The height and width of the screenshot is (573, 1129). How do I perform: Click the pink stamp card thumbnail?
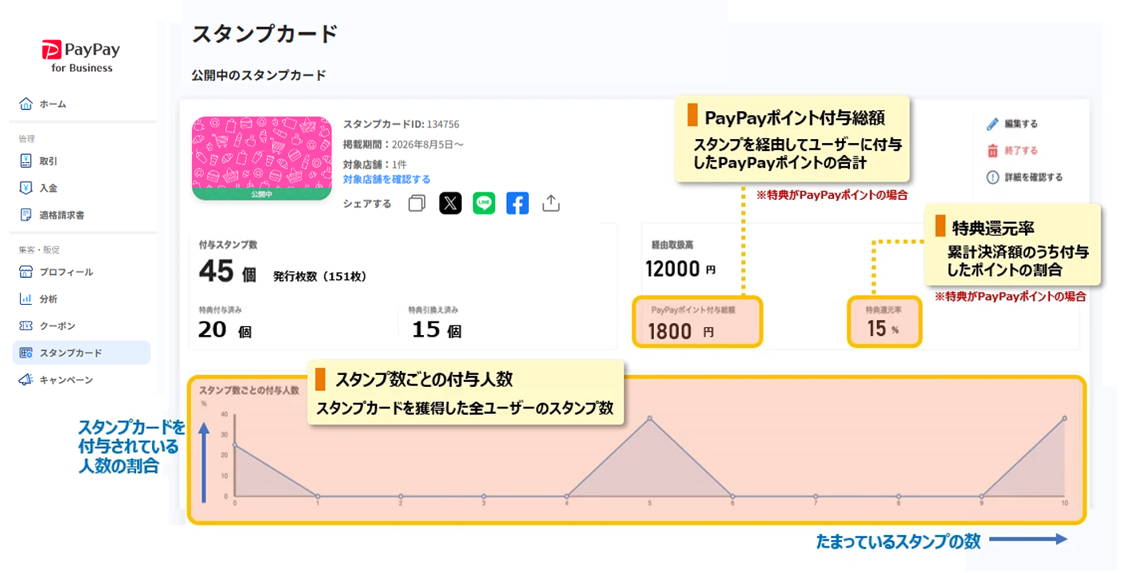(262, 158)
